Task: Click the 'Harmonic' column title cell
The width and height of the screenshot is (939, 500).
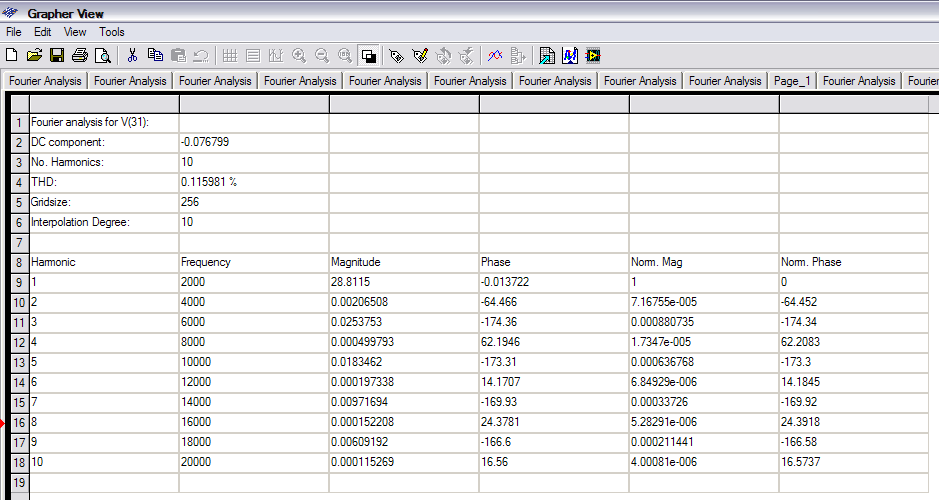Action: point(104,262)
